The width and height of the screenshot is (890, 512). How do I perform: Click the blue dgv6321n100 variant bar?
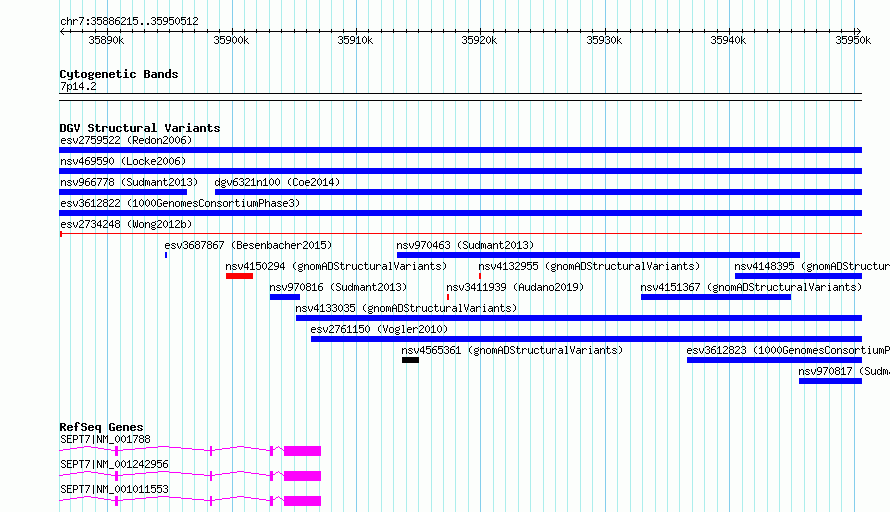point(539,192)
